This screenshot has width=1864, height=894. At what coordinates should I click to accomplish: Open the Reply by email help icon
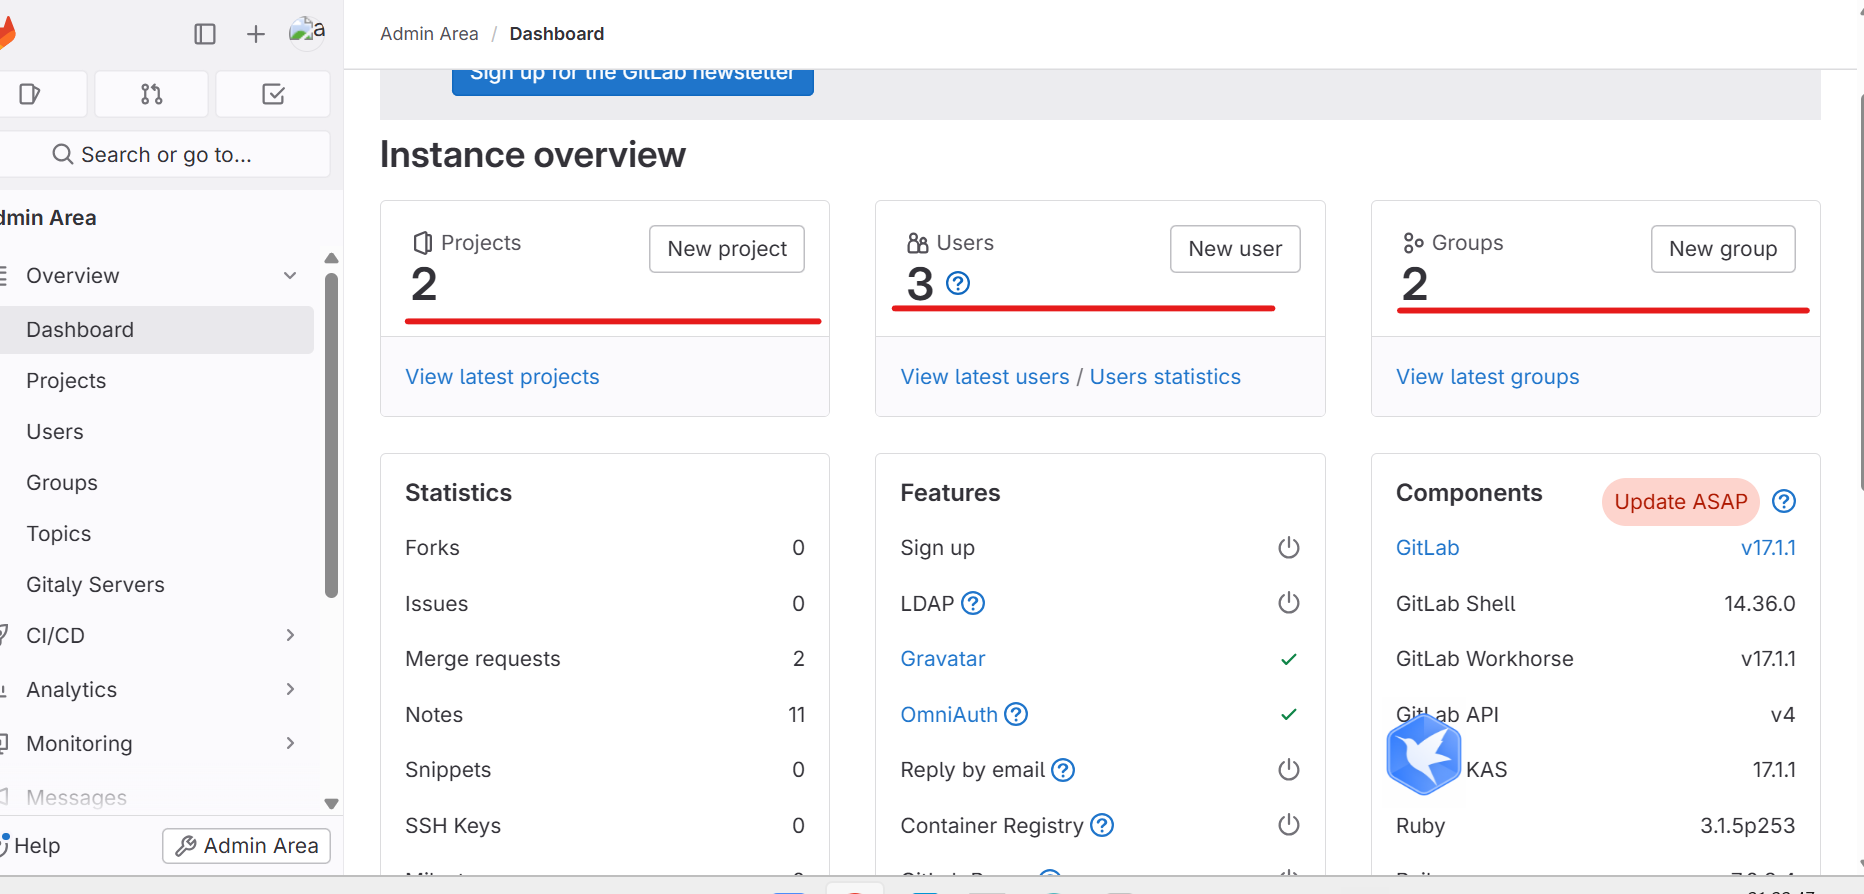point(1063,770)
